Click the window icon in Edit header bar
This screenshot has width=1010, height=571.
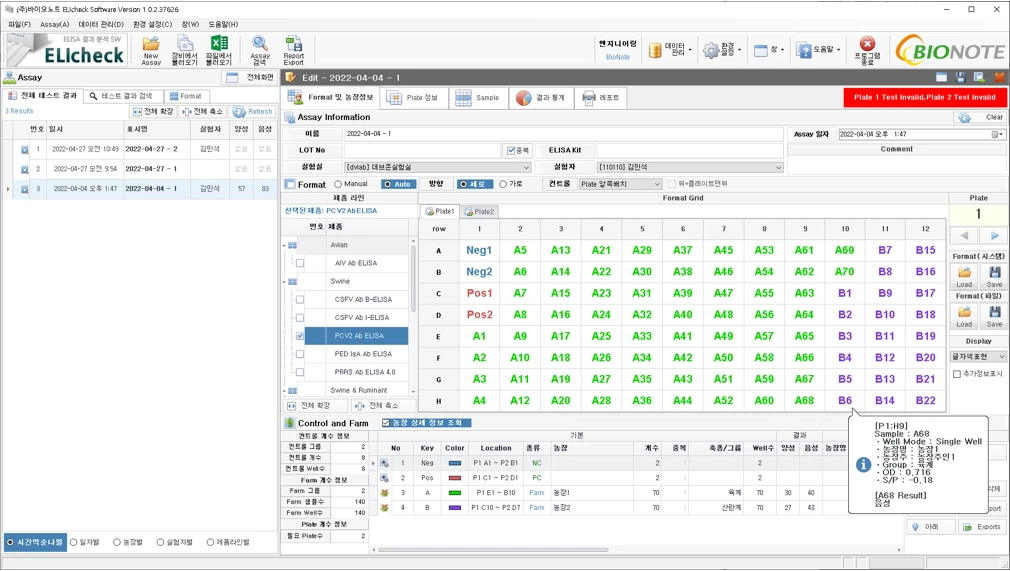pyautogui.click(x=942, y=77)
